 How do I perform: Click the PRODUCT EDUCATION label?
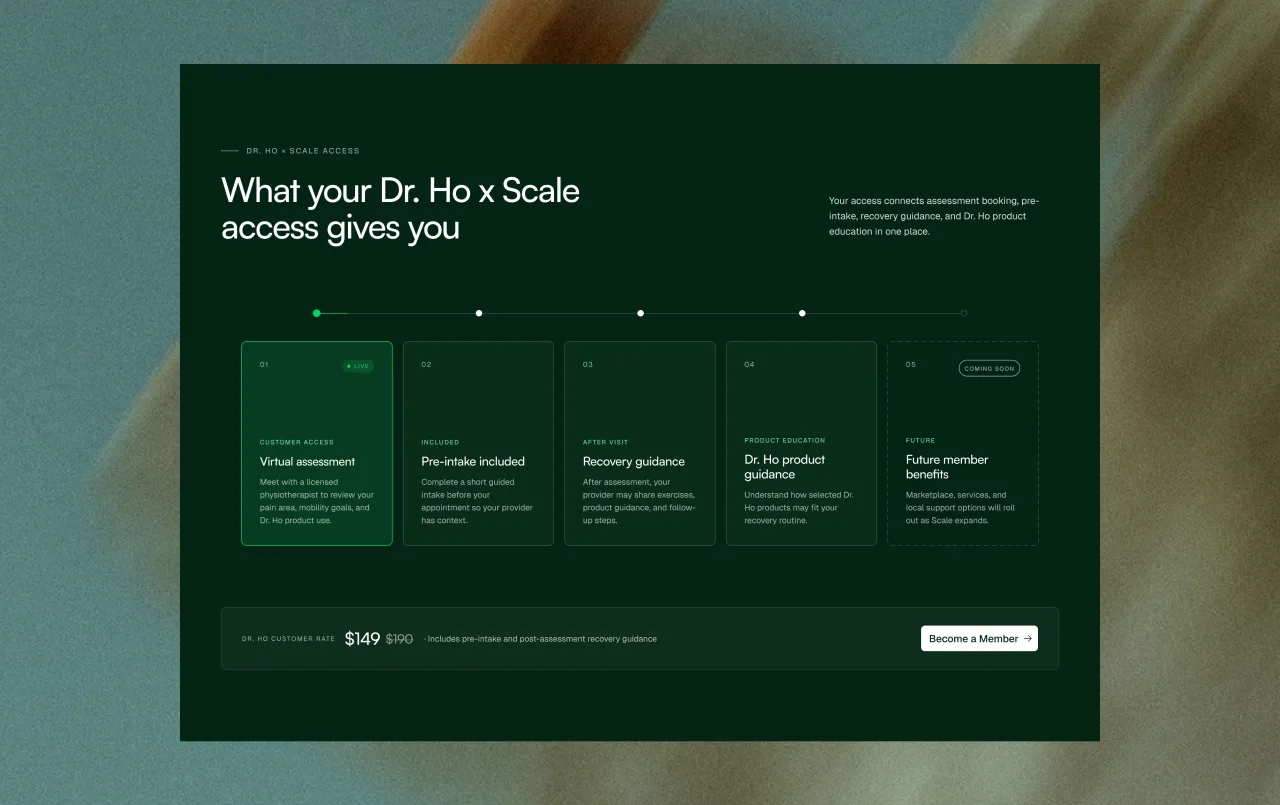(785, 440)
